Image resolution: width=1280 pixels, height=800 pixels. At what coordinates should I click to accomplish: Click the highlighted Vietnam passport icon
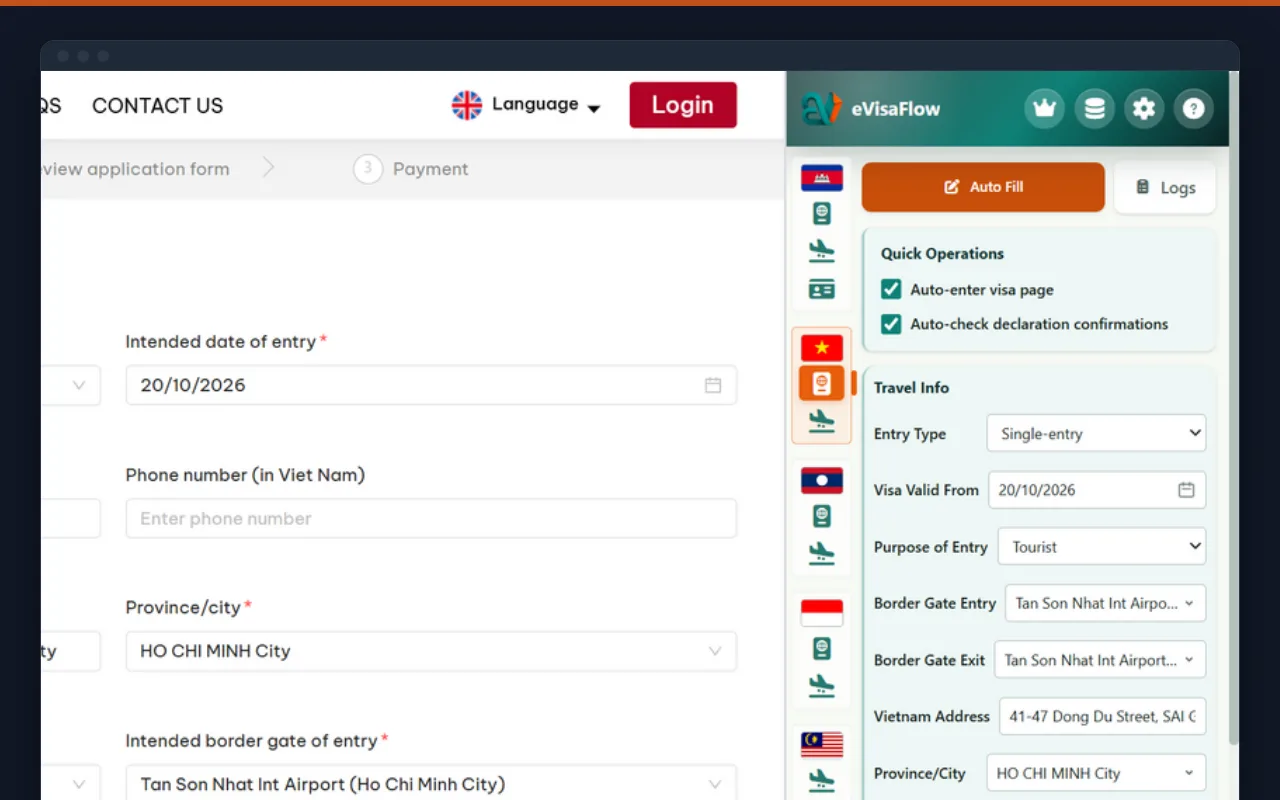click(x=822, y=383)
